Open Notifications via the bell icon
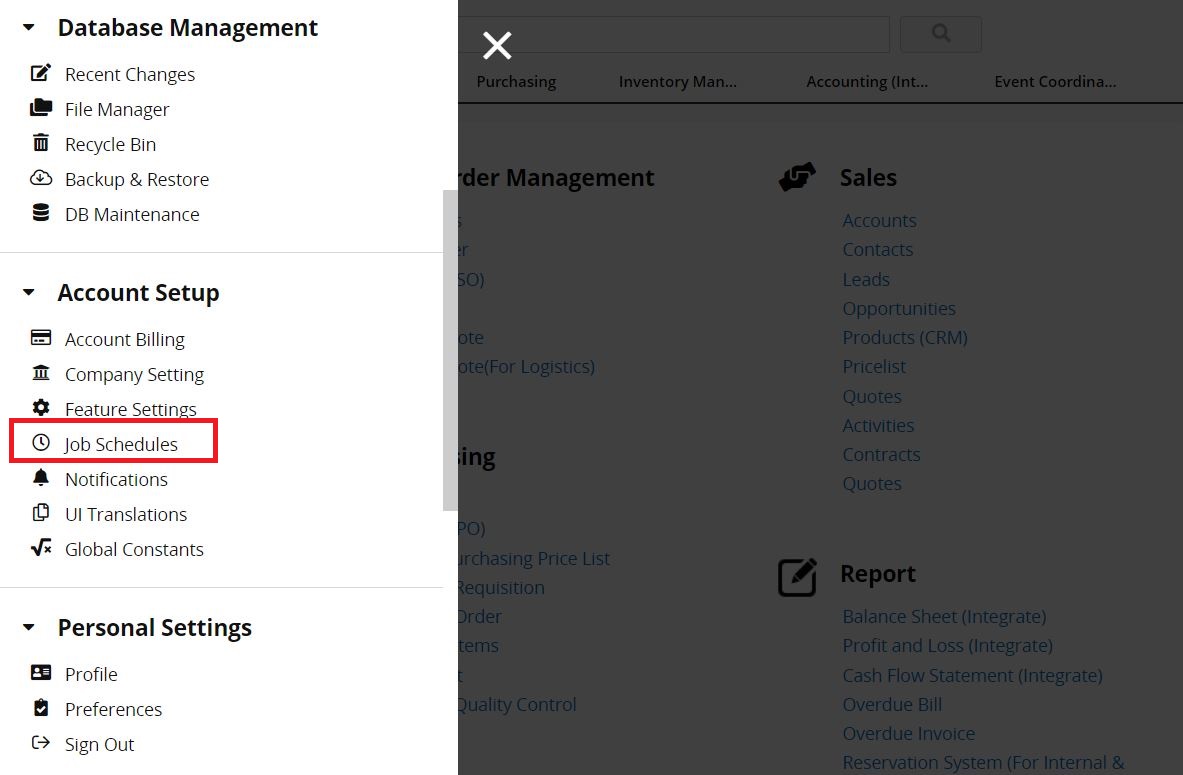Image resolution: width=1183 pixels, height=775 pixels. point(41,478)
